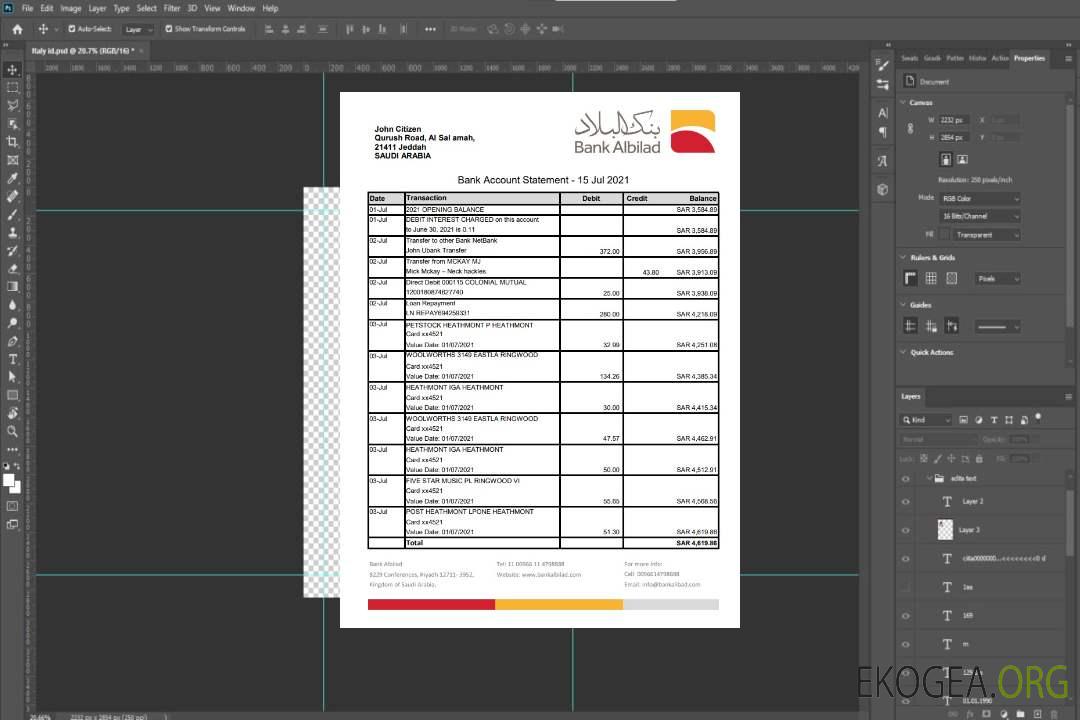Click the foreground color swatch
The width and height of the screenshot is (1080, 720).
(x=9, y=481)
